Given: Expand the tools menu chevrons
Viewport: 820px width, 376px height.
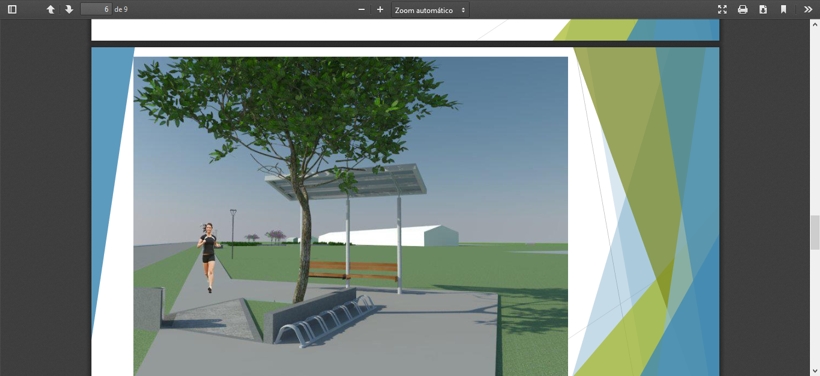Looking at the screenshot, I should [x=808, y=9].
